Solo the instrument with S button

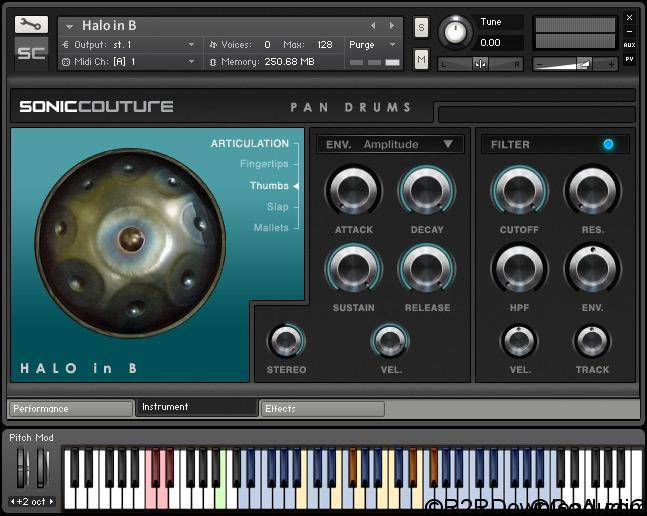coord(421,26)
